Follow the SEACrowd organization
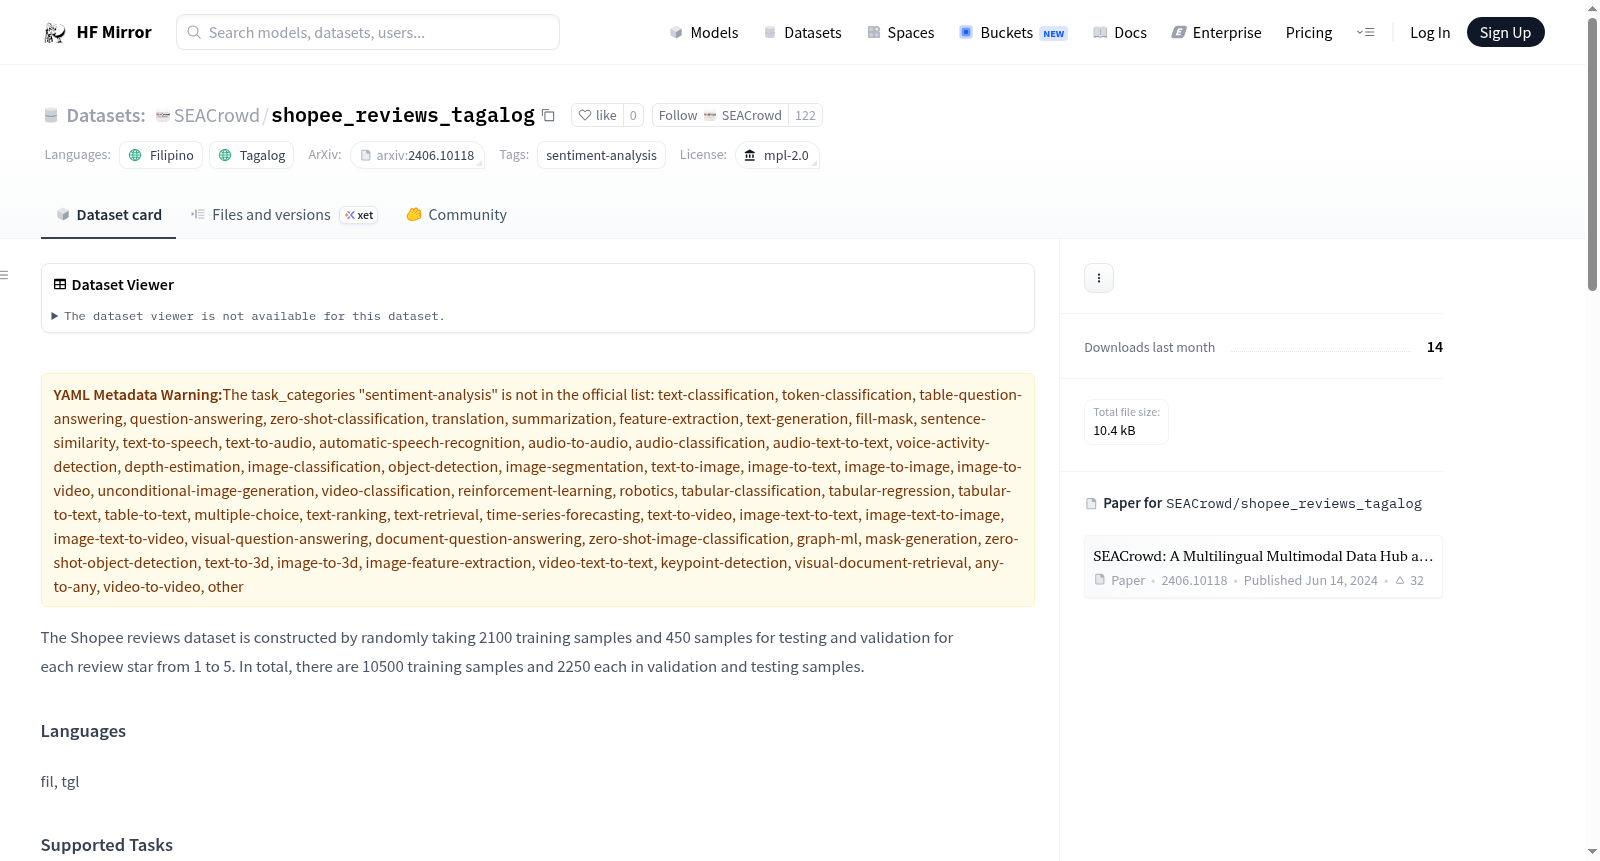The height and width of the screenshot is (861, 1600). coord(720,115)
